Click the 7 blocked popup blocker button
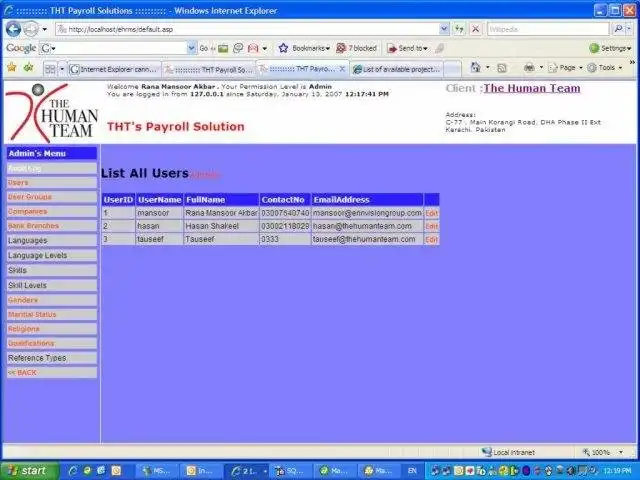Screen dimensions: 640x480 point(356,48)
